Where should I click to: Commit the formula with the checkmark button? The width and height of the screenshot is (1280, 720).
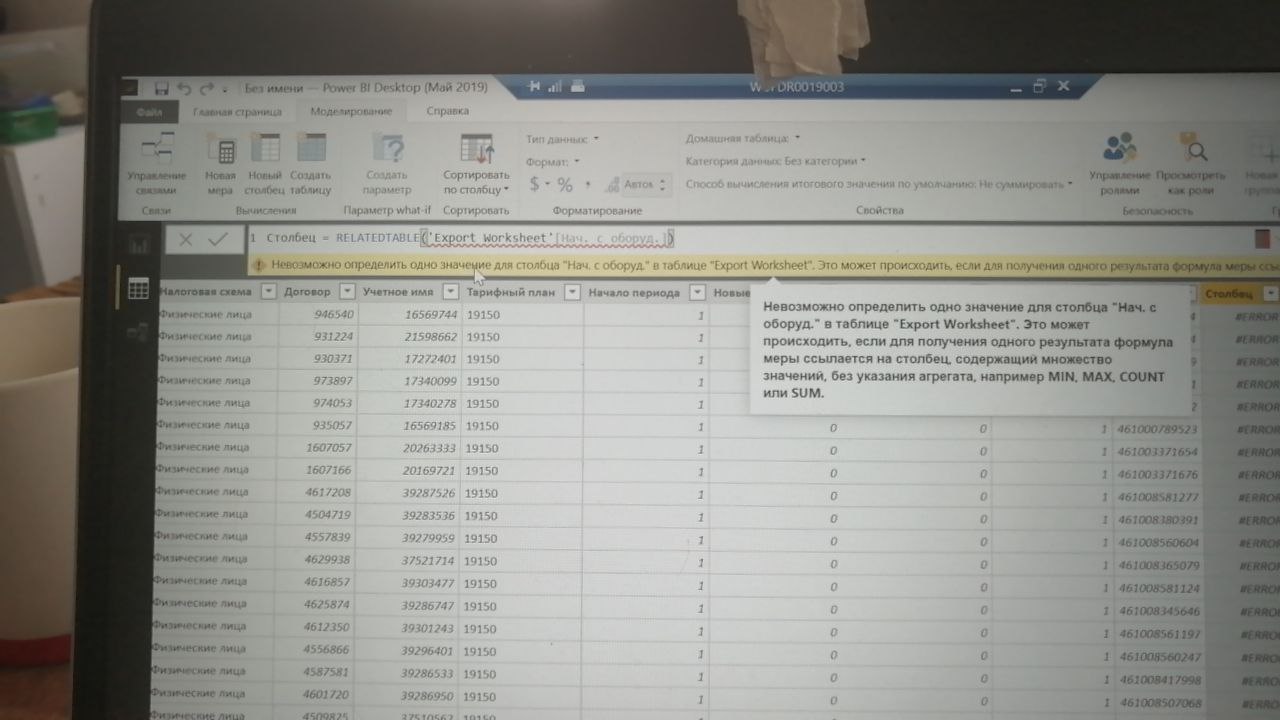click(x=217, y=239)
